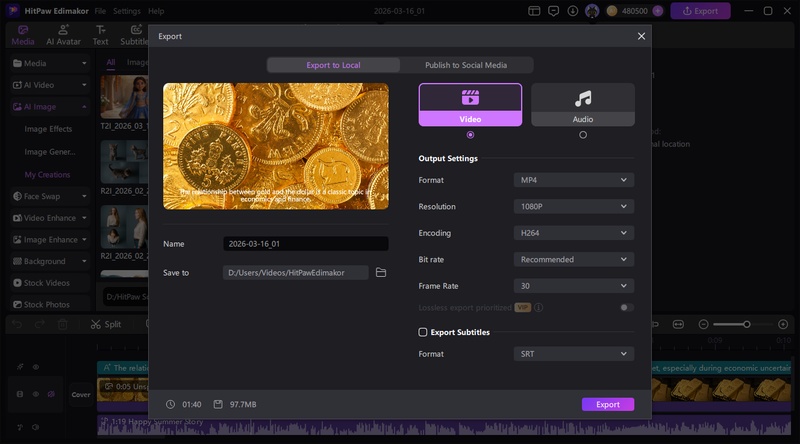Open the Frame Rate 30 dropdown
800x444 pixels.
tap(573, 286)
